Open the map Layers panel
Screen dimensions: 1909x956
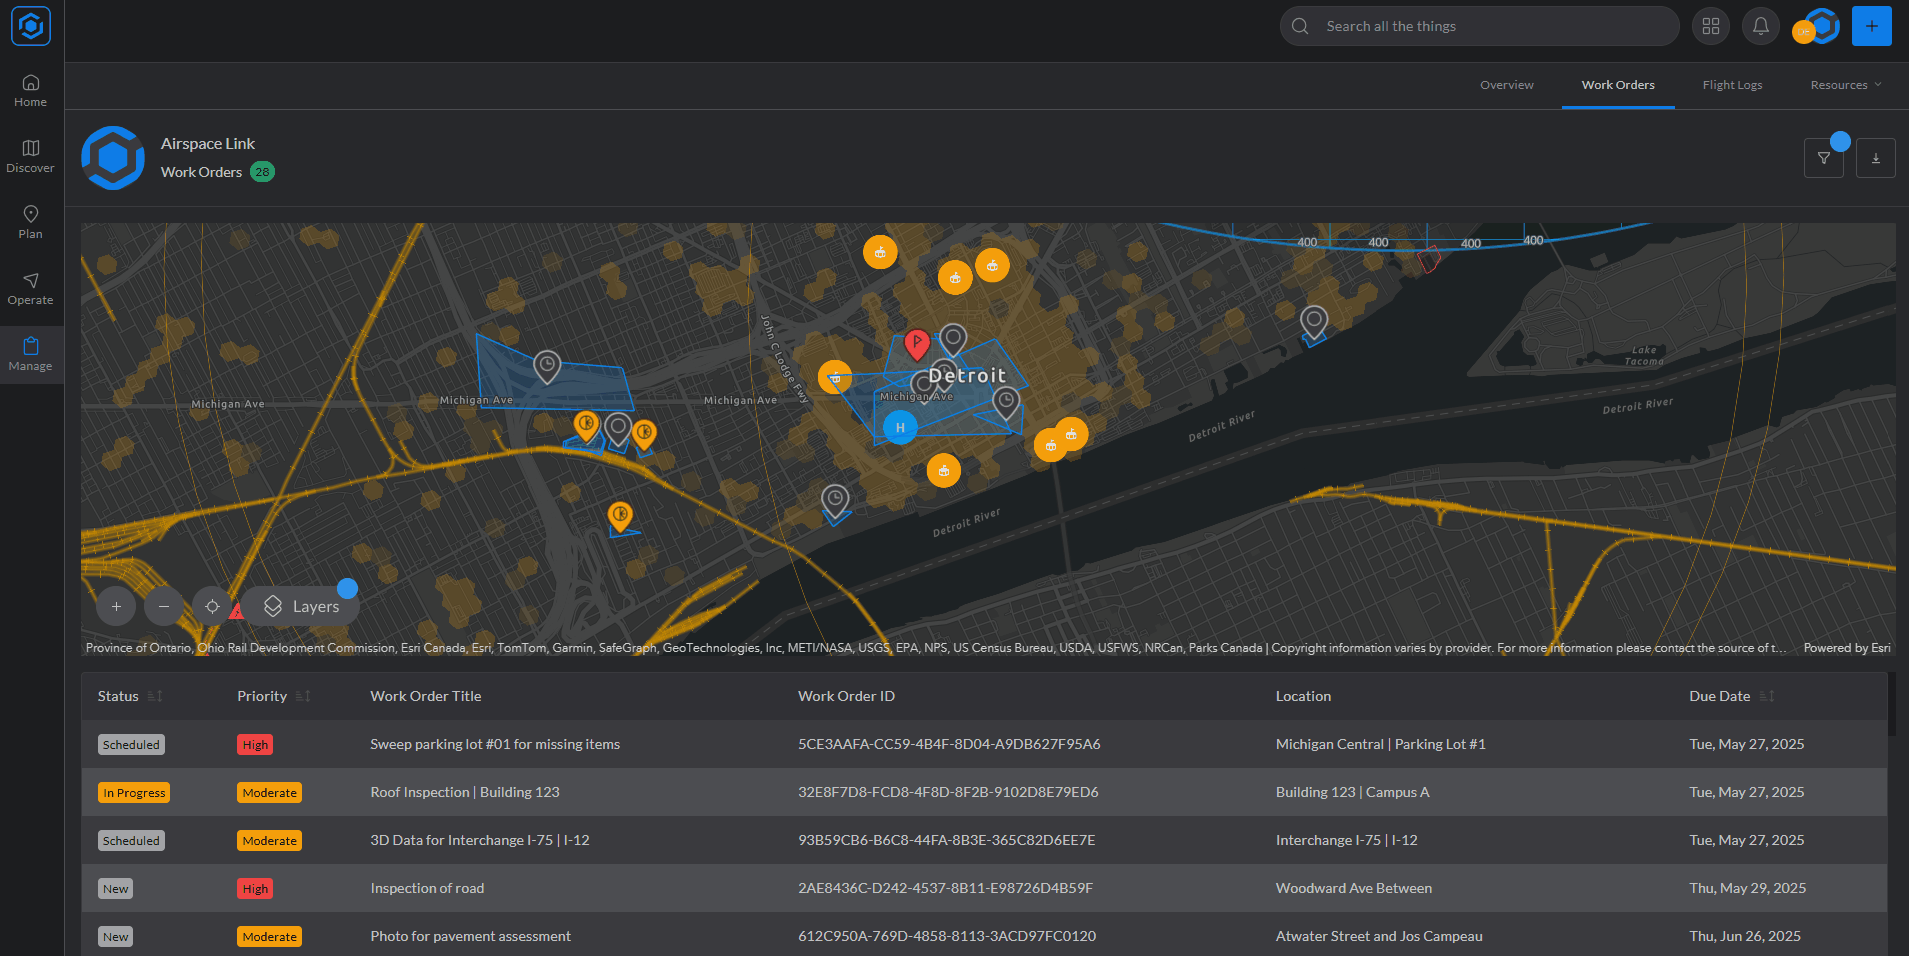[301, 606]
